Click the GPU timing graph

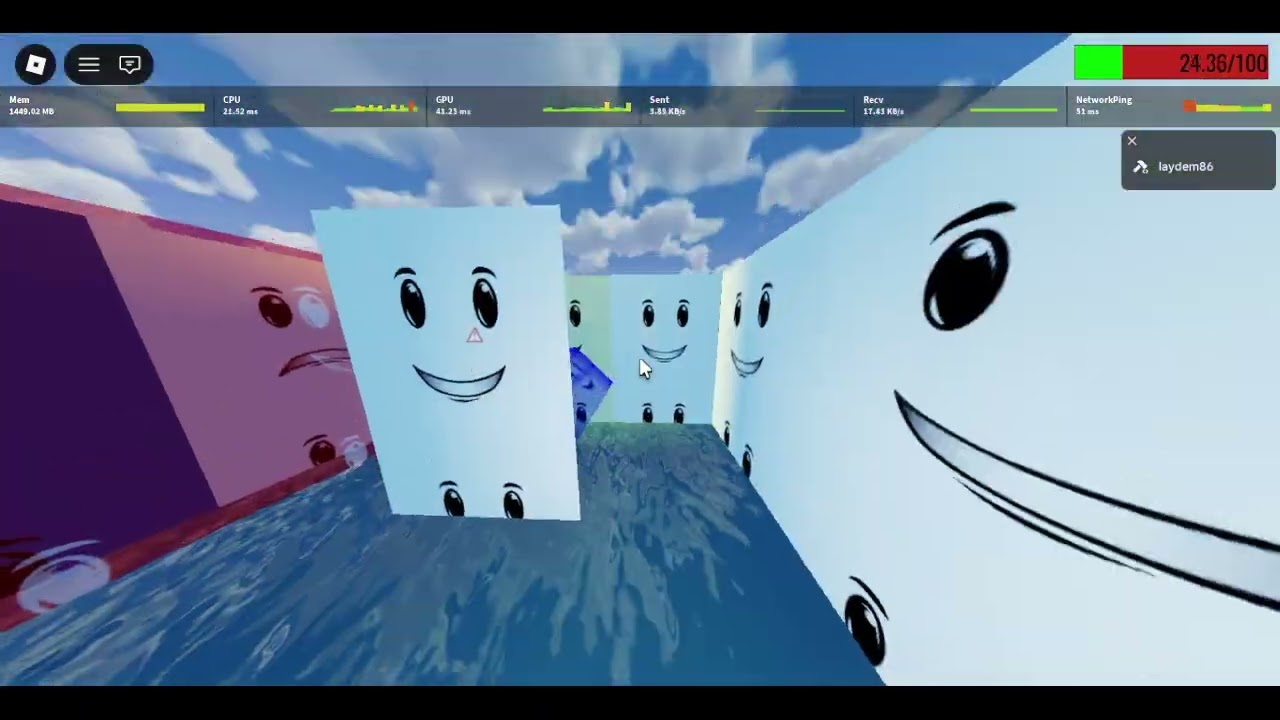pyautogui.click(x=587, y=106)
